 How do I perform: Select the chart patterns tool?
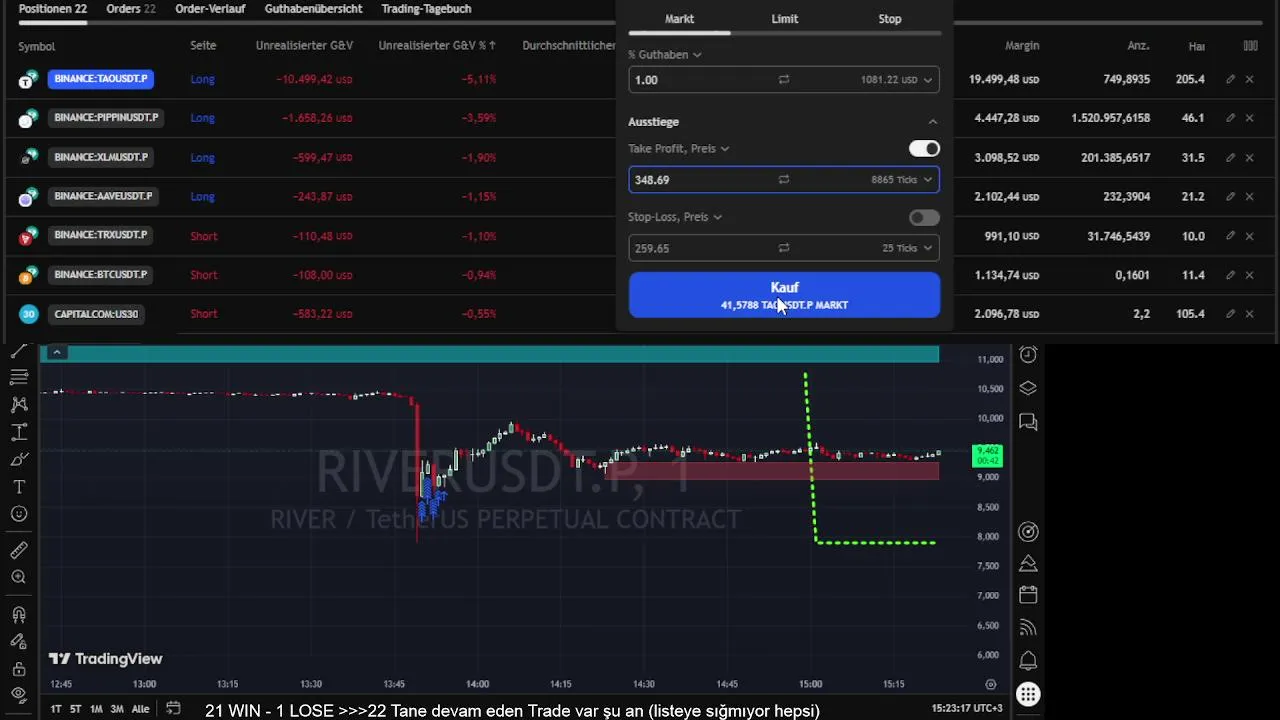point(19,405)
